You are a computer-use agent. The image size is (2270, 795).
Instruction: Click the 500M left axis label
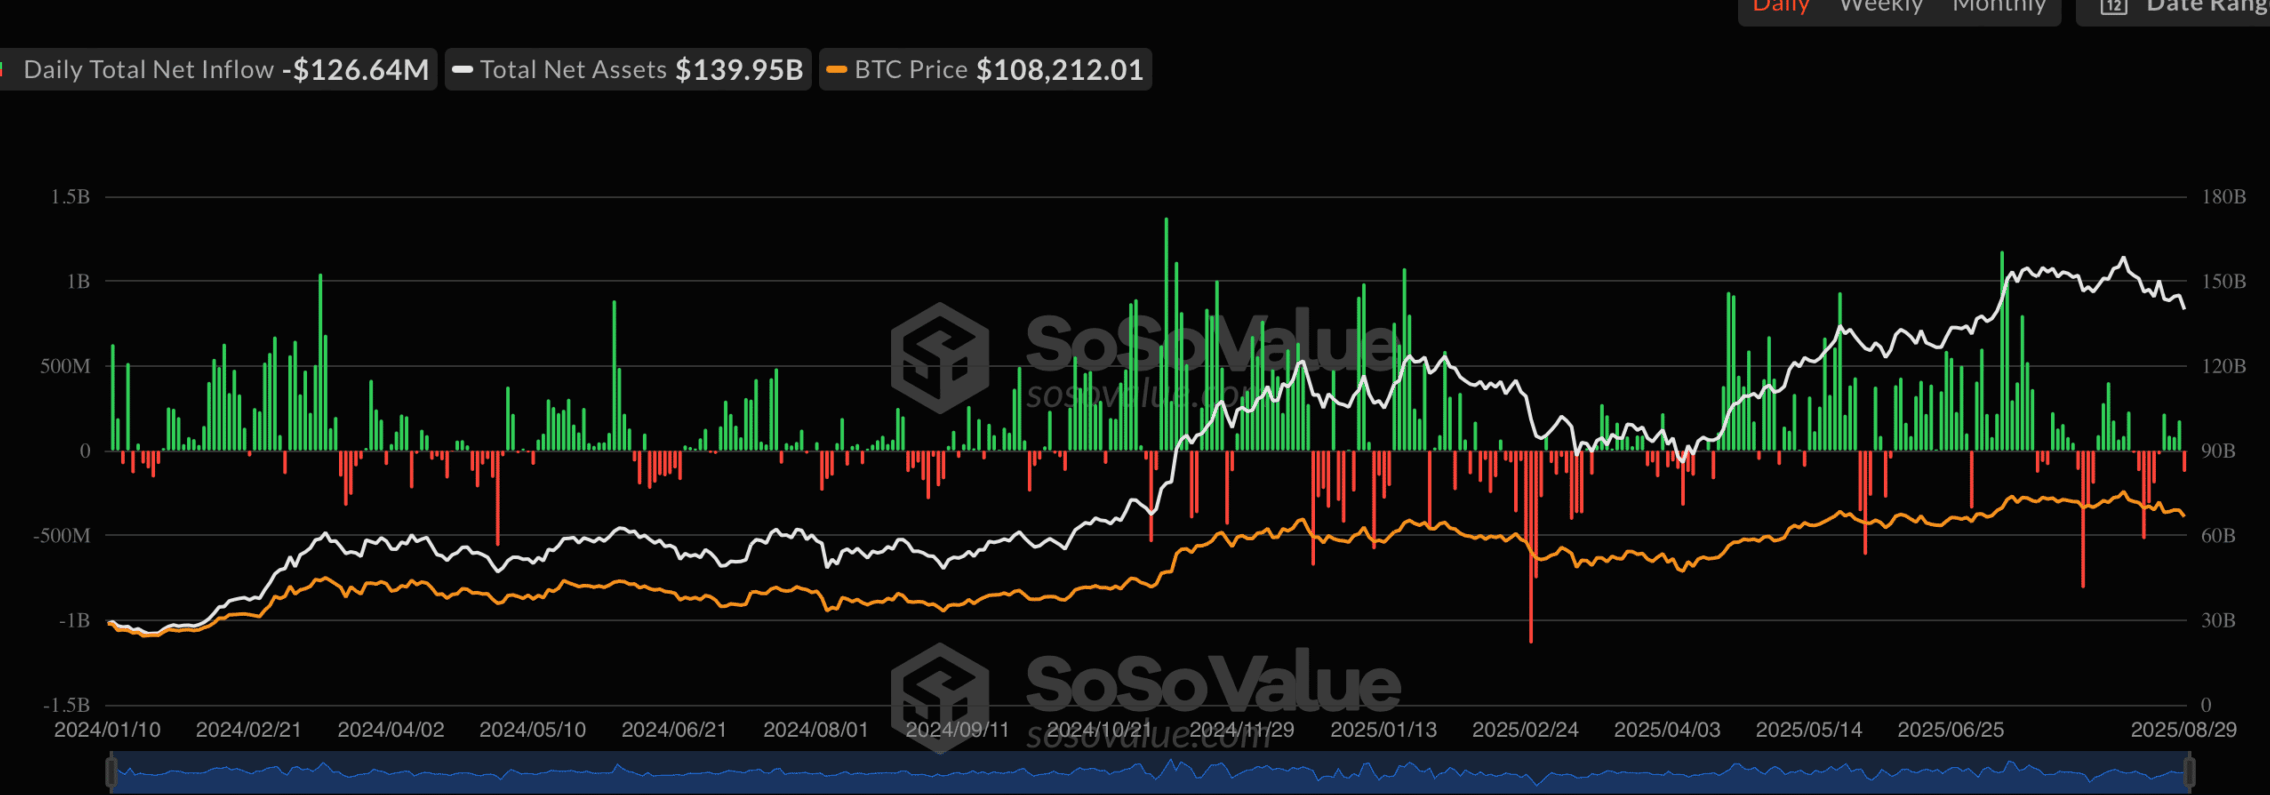pos(65,366)
